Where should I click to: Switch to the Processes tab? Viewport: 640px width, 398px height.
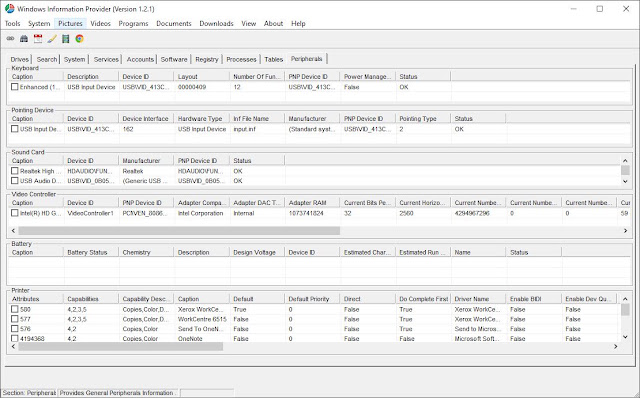click(241, 59)
